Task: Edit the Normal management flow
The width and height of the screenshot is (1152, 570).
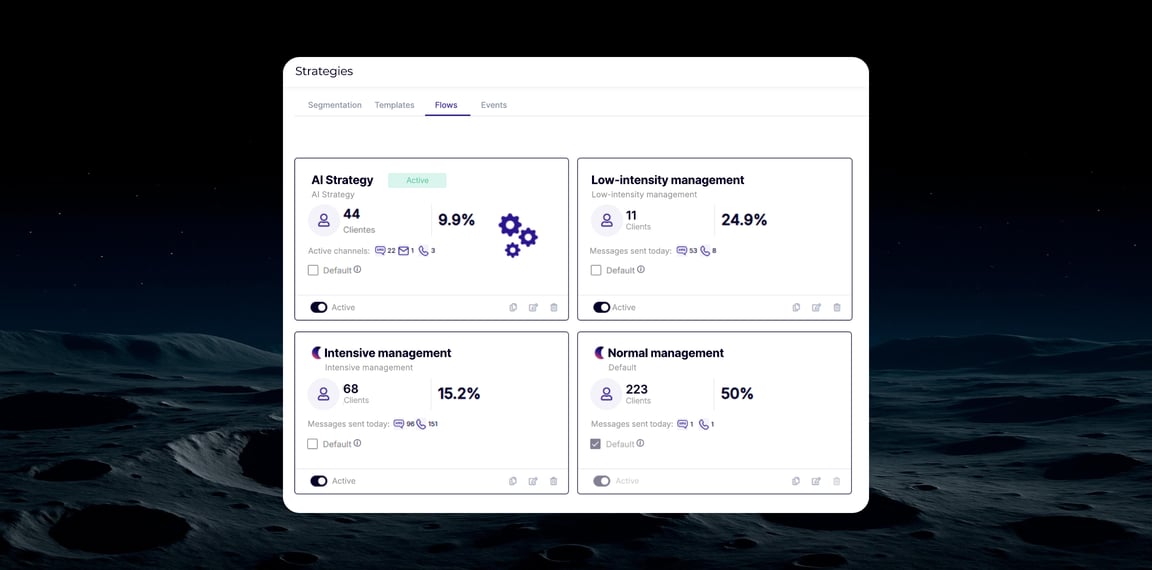Action: tap(816, 481)
